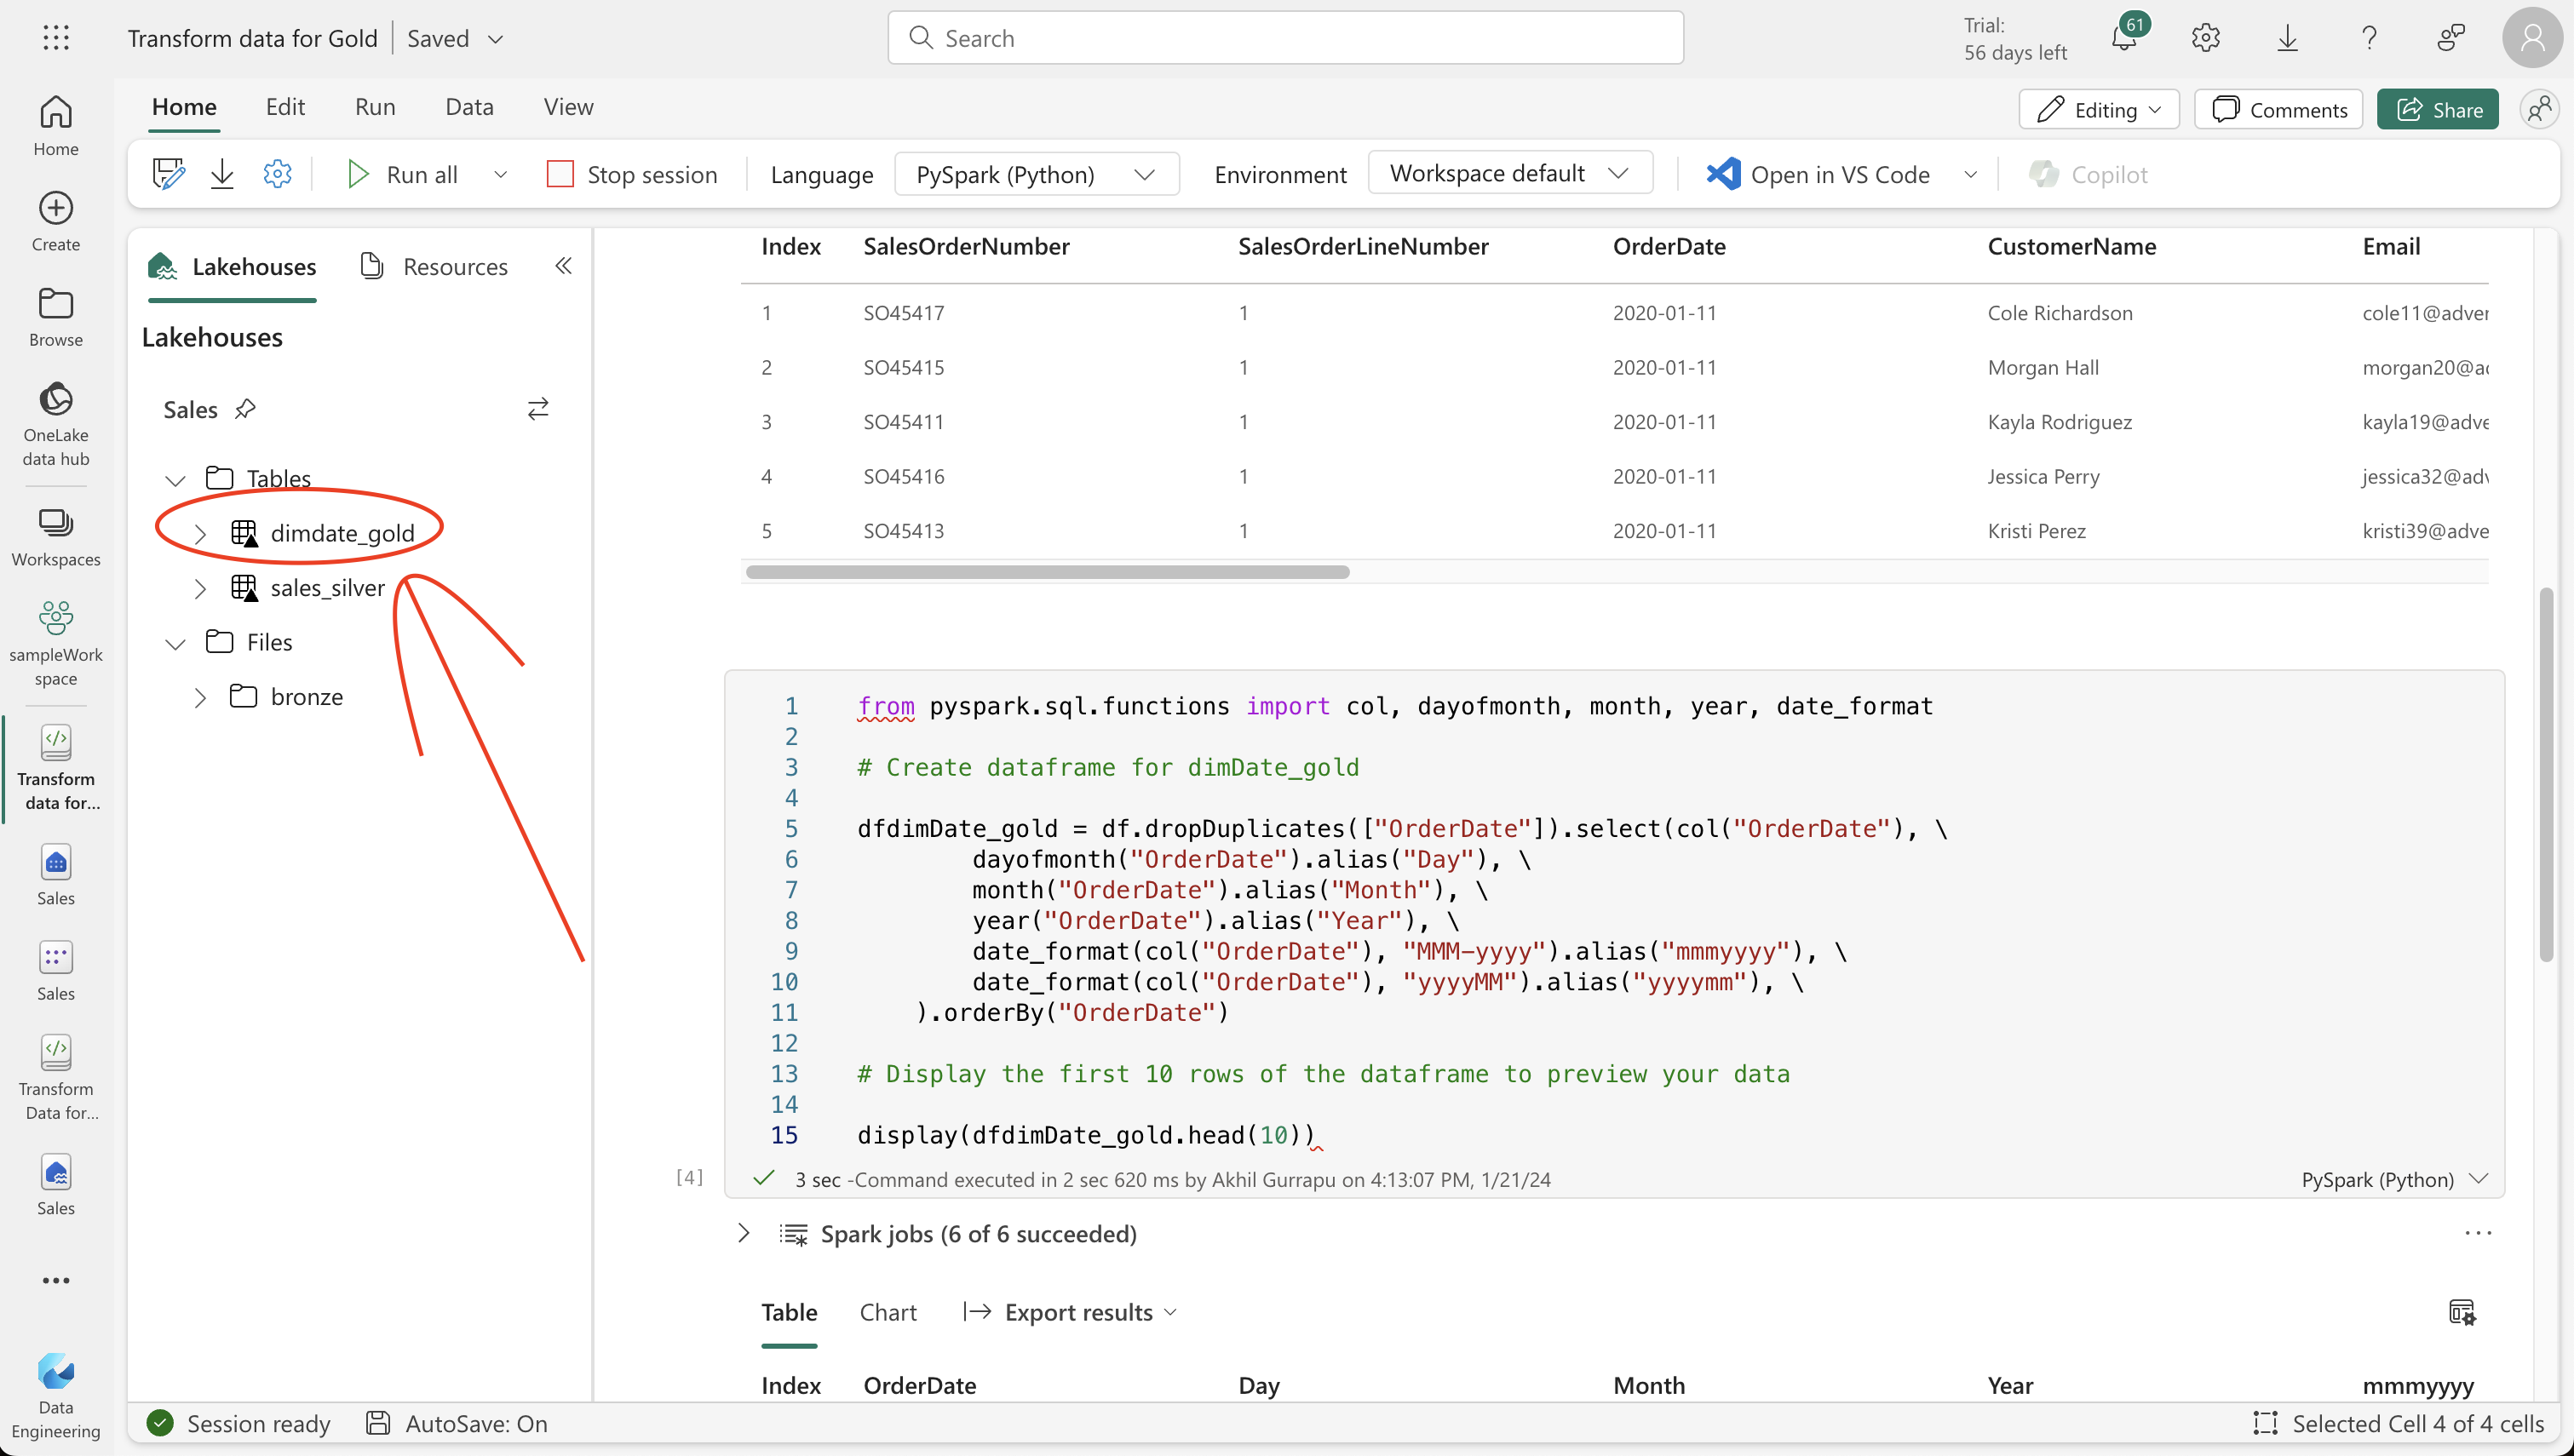
Task: Open the Create sidebar item
Action: 56,221
